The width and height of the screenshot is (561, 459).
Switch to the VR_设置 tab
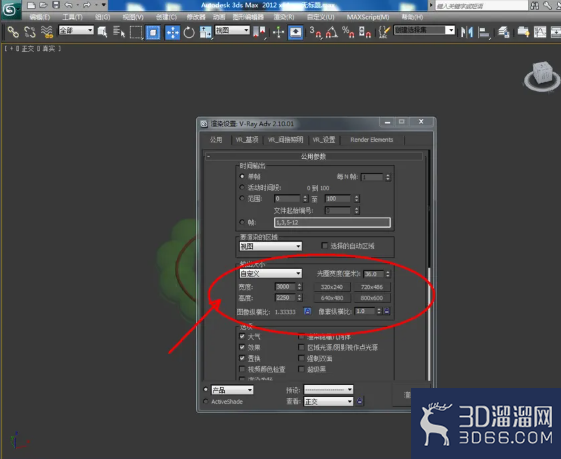coord(324,140)
